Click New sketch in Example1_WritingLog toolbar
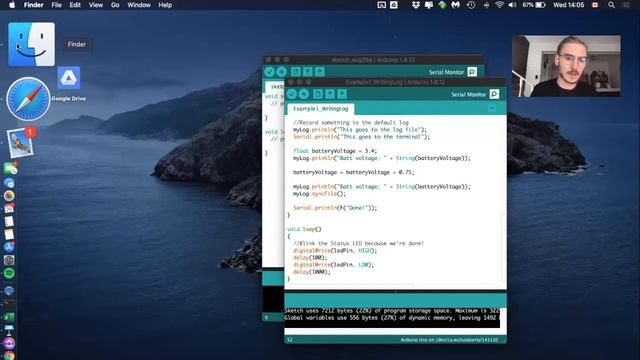Viewport: 640px width, 360px height. coord(318,94)
